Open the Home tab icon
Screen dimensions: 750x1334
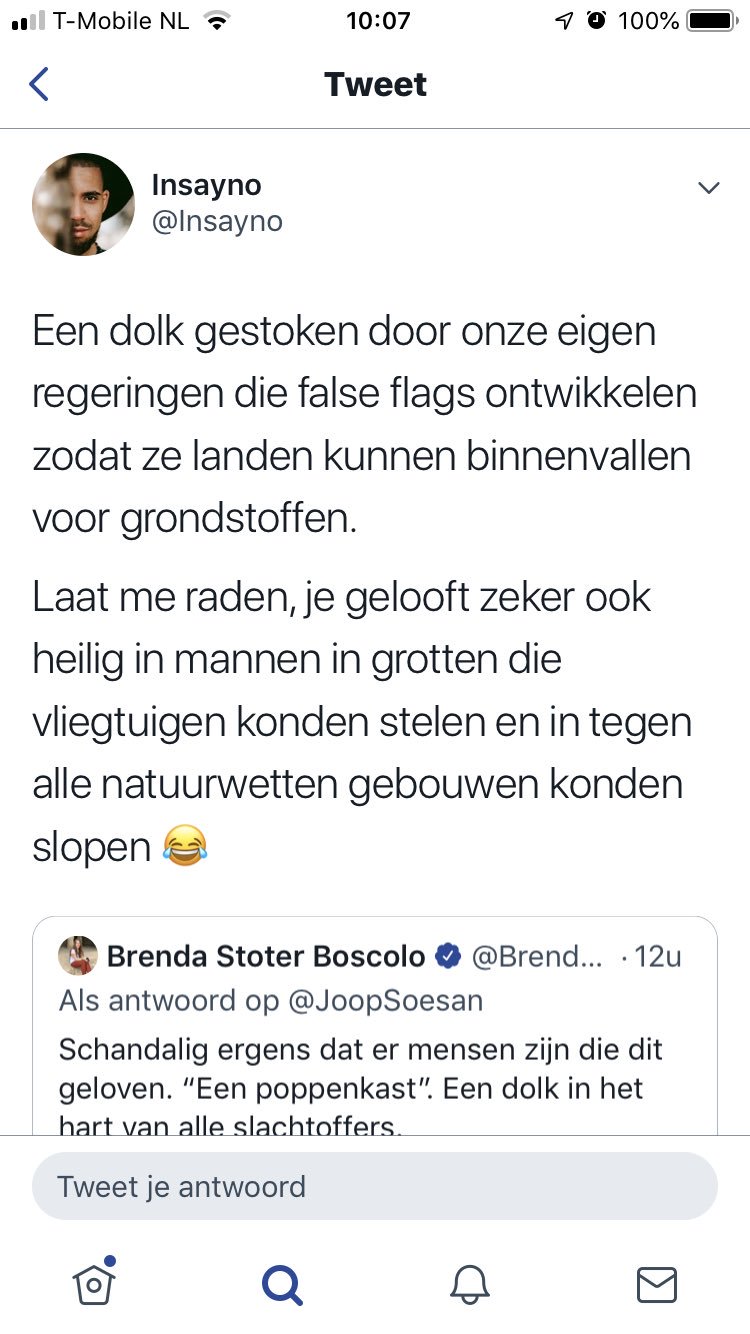(93, 1284)
